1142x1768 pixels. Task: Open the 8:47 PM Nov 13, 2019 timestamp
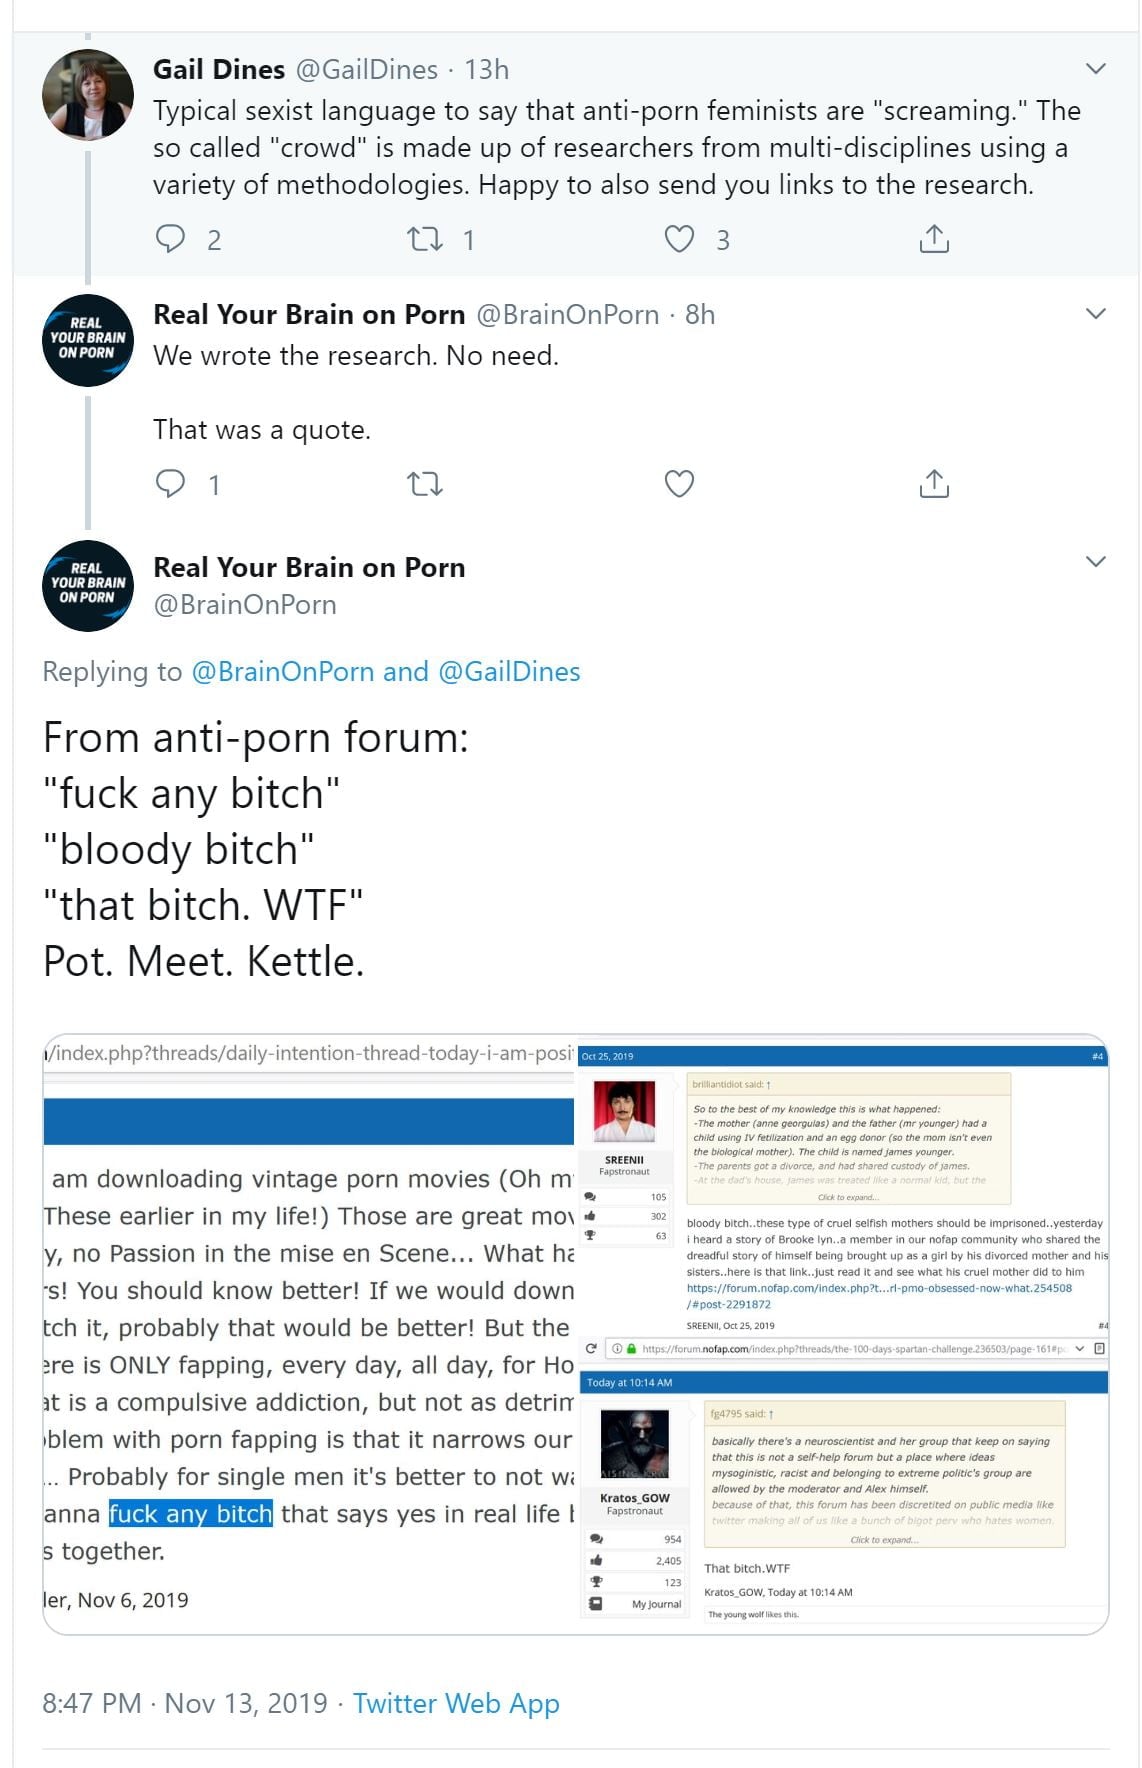(185, 1703)
